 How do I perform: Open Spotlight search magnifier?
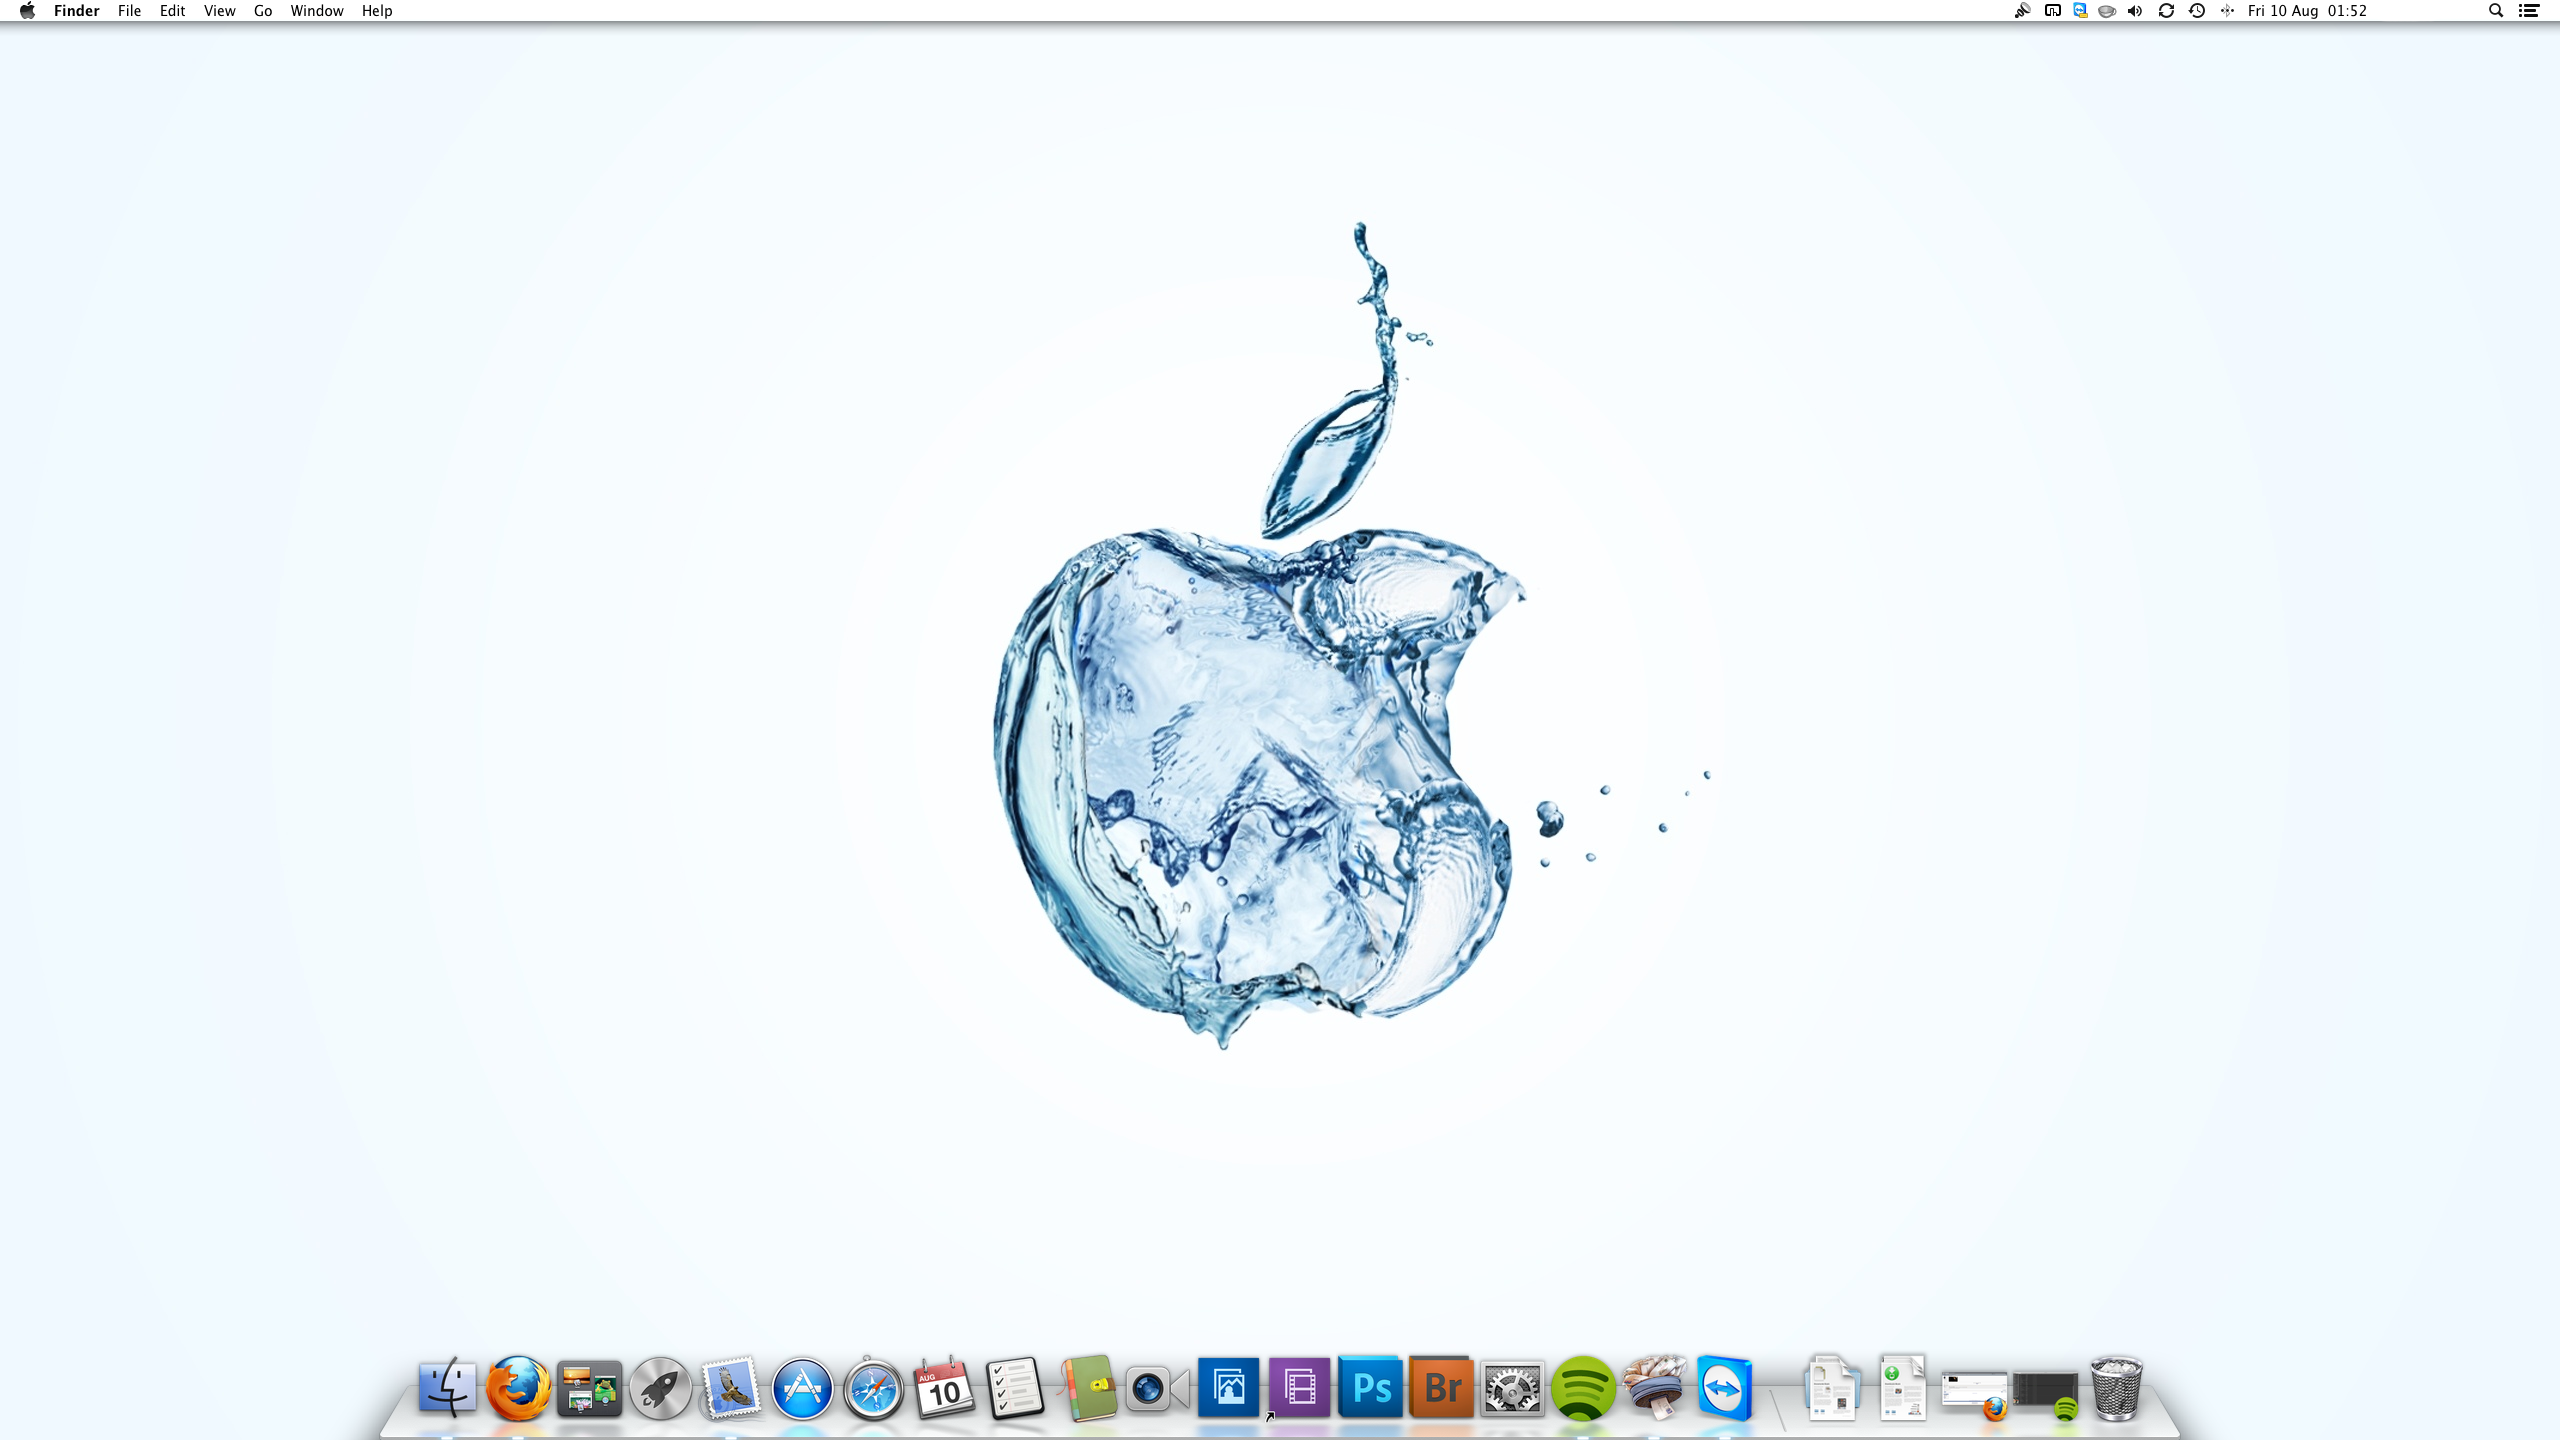coord(2496,11)
